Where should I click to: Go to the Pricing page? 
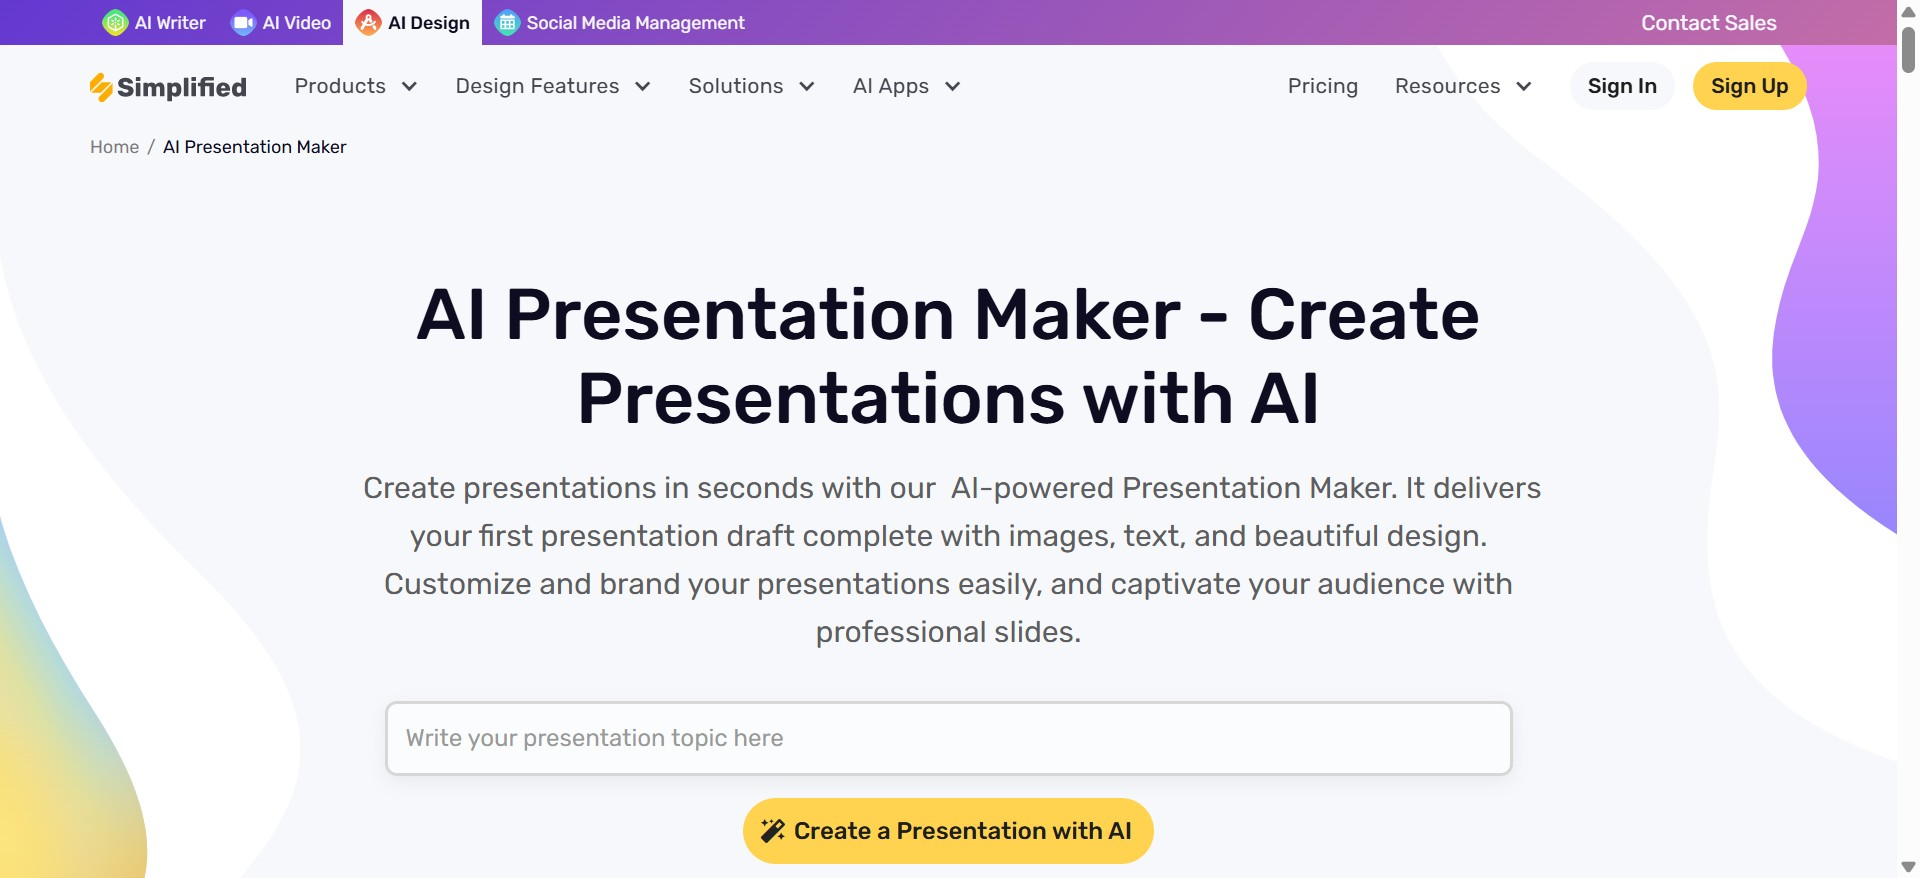(x=1323, y=87)
